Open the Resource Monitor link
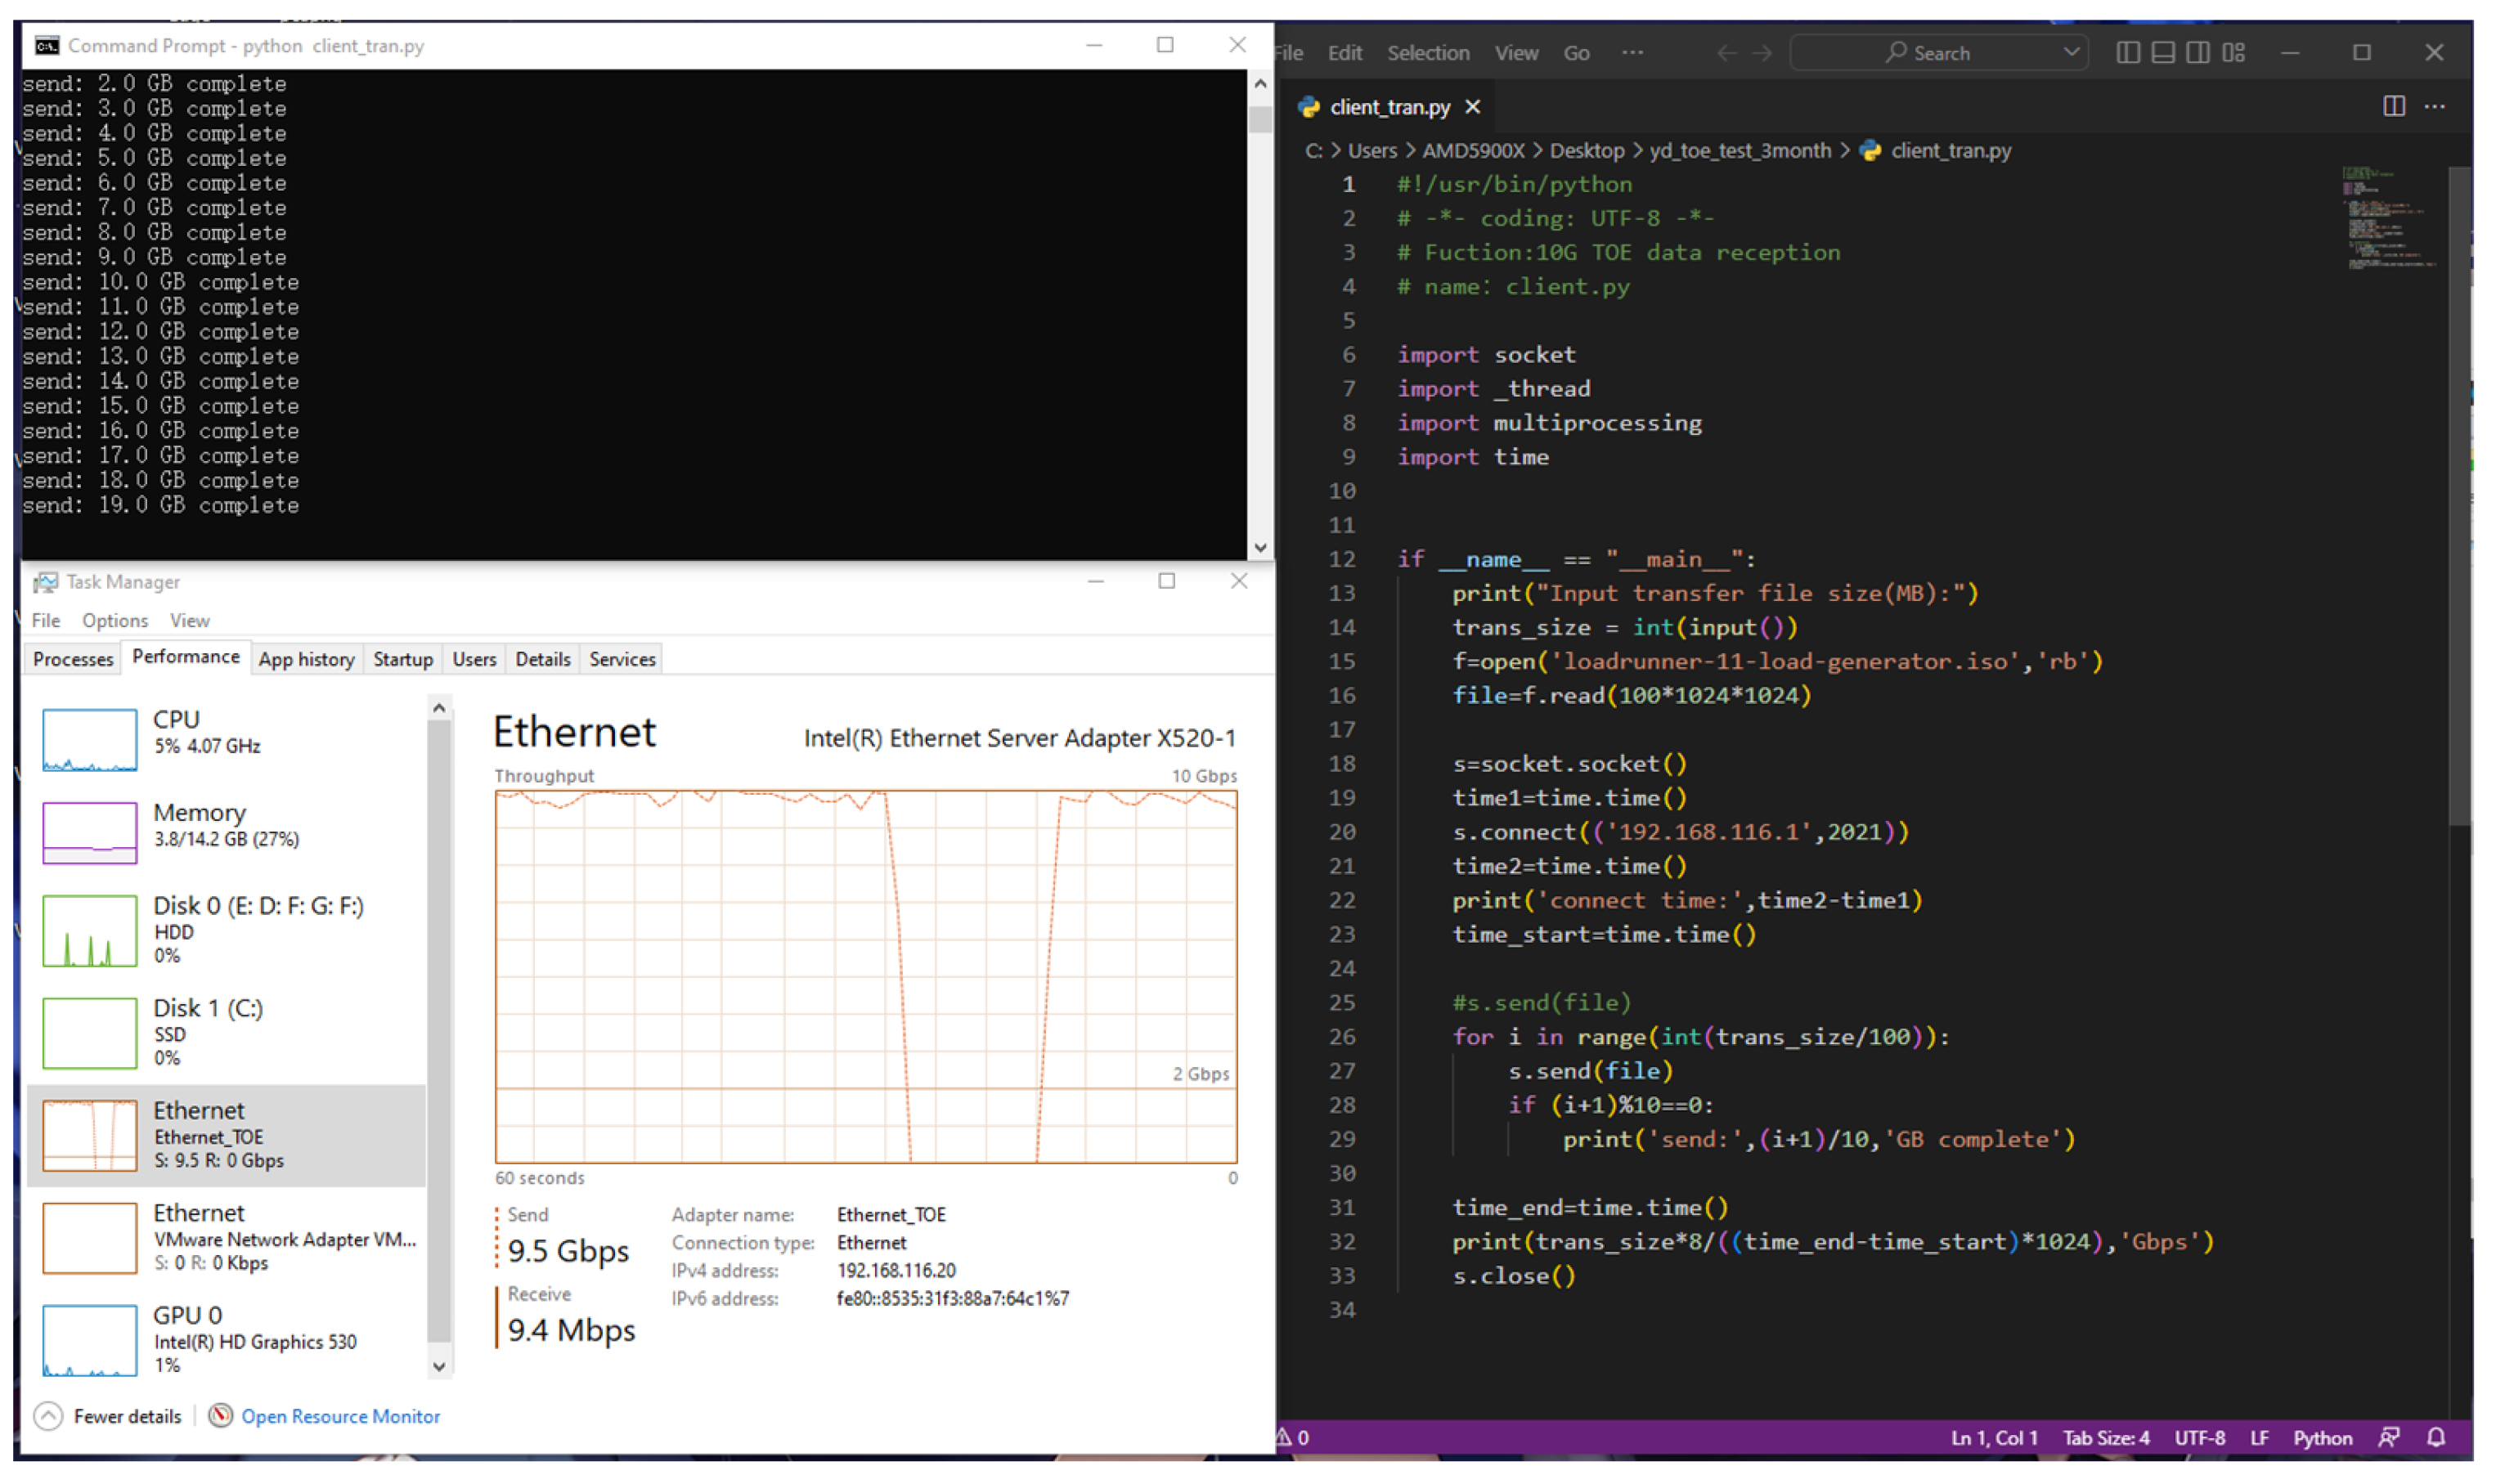The image size is (2496, 1484). [340, 1416]
